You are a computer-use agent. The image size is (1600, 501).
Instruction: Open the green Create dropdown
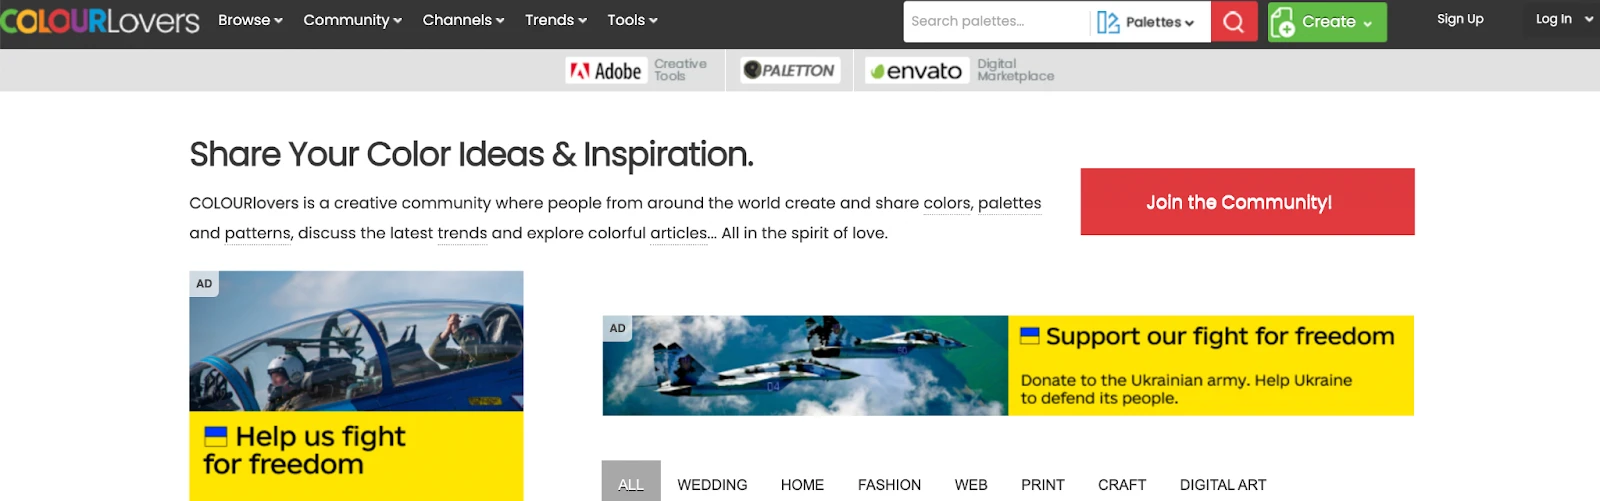(1328, 22)
